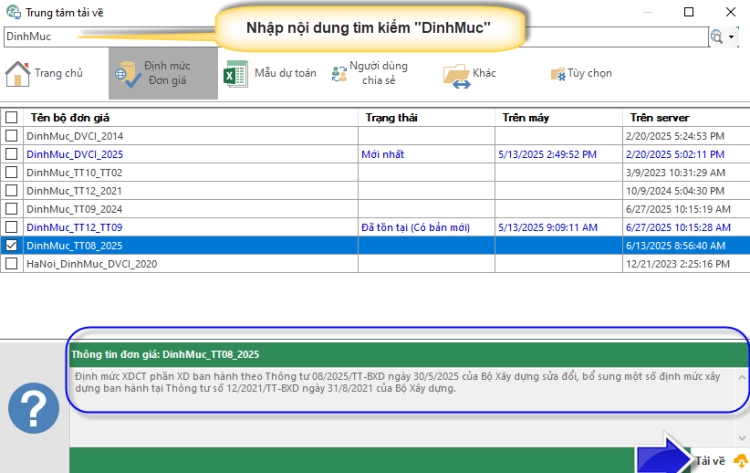Check the DinhMuc_TT12_TT09 checkbox
Image resolution: width=750 pixels, height=473 pixels.
click(11, 227)
